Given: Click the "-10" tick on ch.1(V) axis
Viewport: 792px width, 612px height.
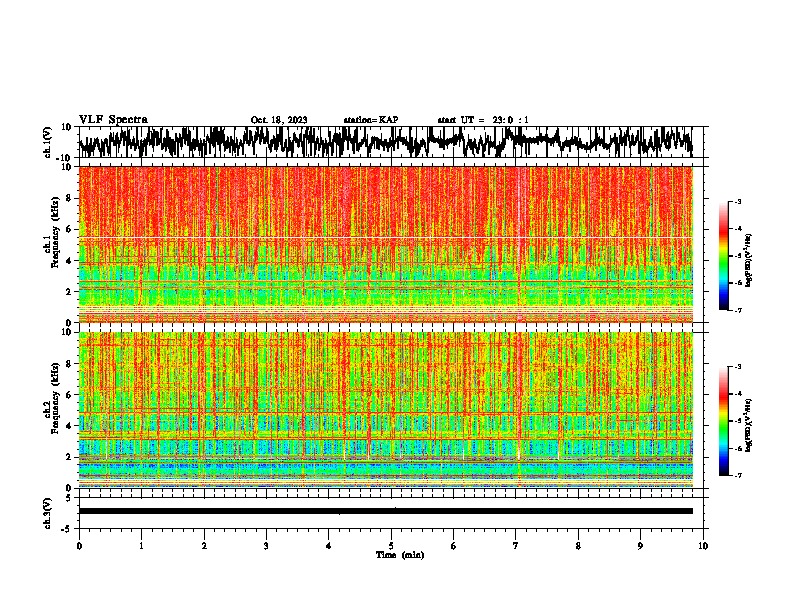Looking at the screenshot, I should 65,158.
